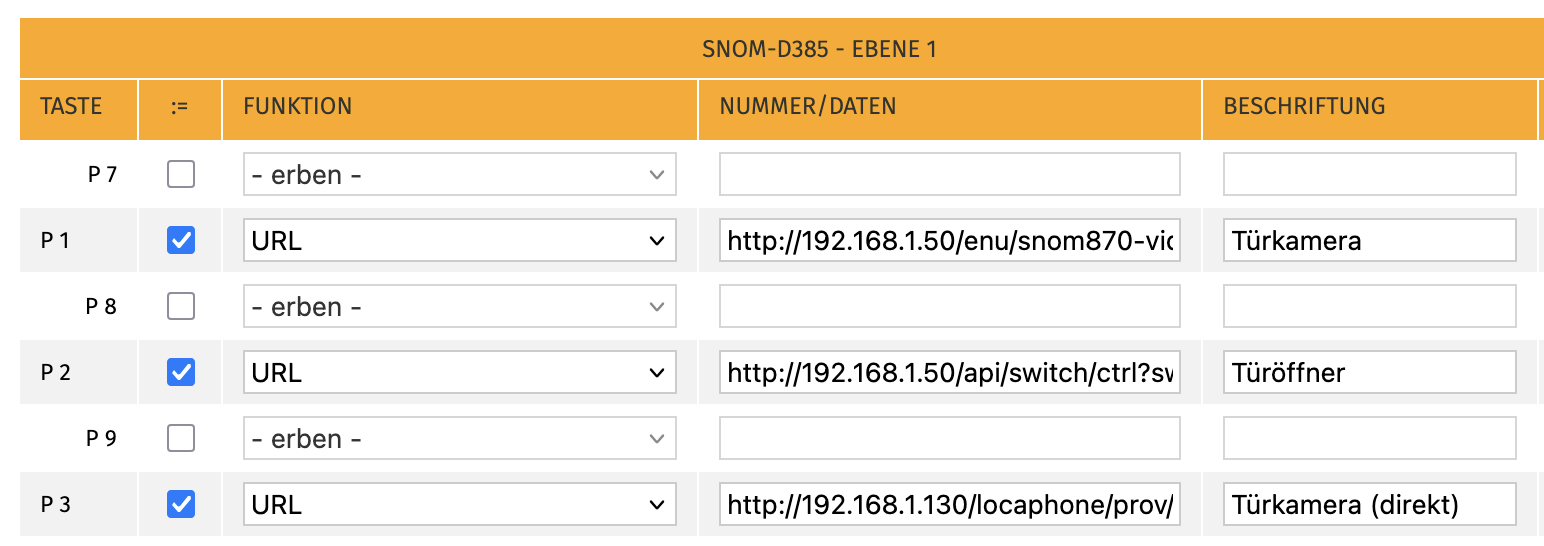Disable the checked box for P 2
The image size is (1544, 546).
tap(181, 373)
